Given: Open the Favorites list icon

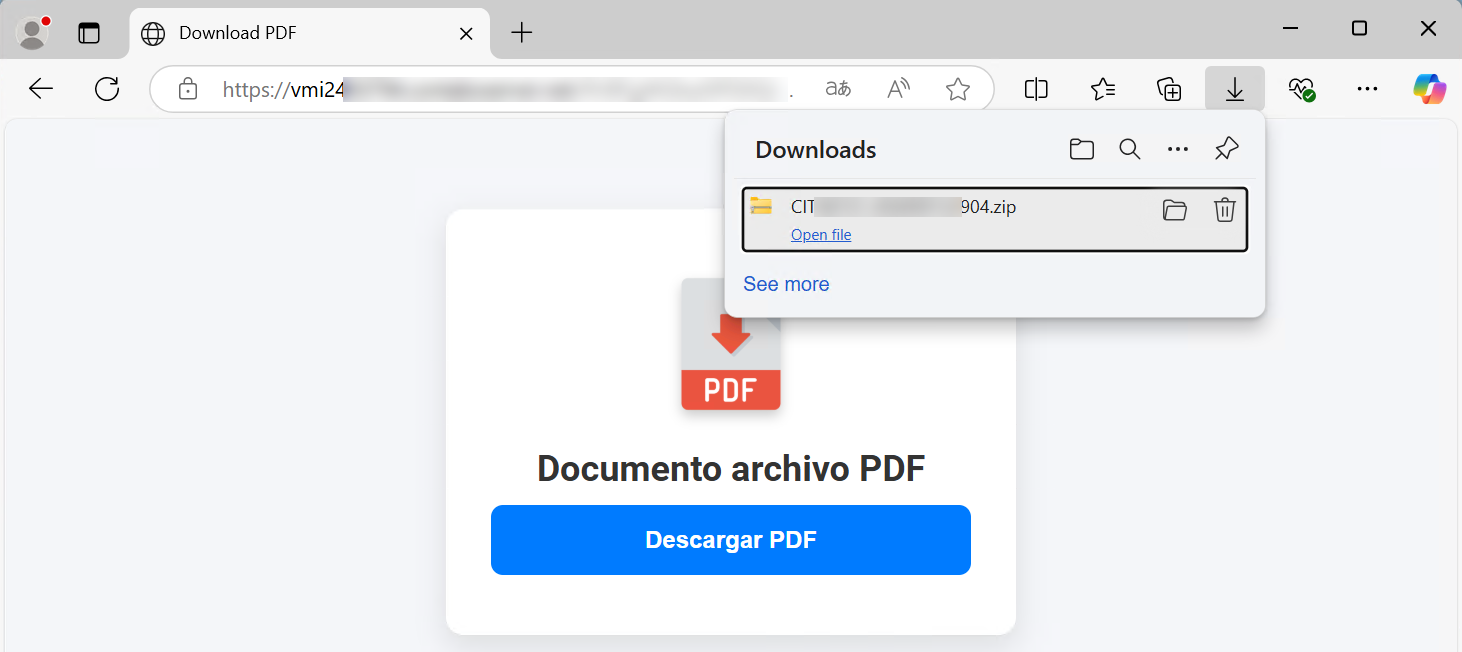Looking at the screenshot, I should 1102,89.
